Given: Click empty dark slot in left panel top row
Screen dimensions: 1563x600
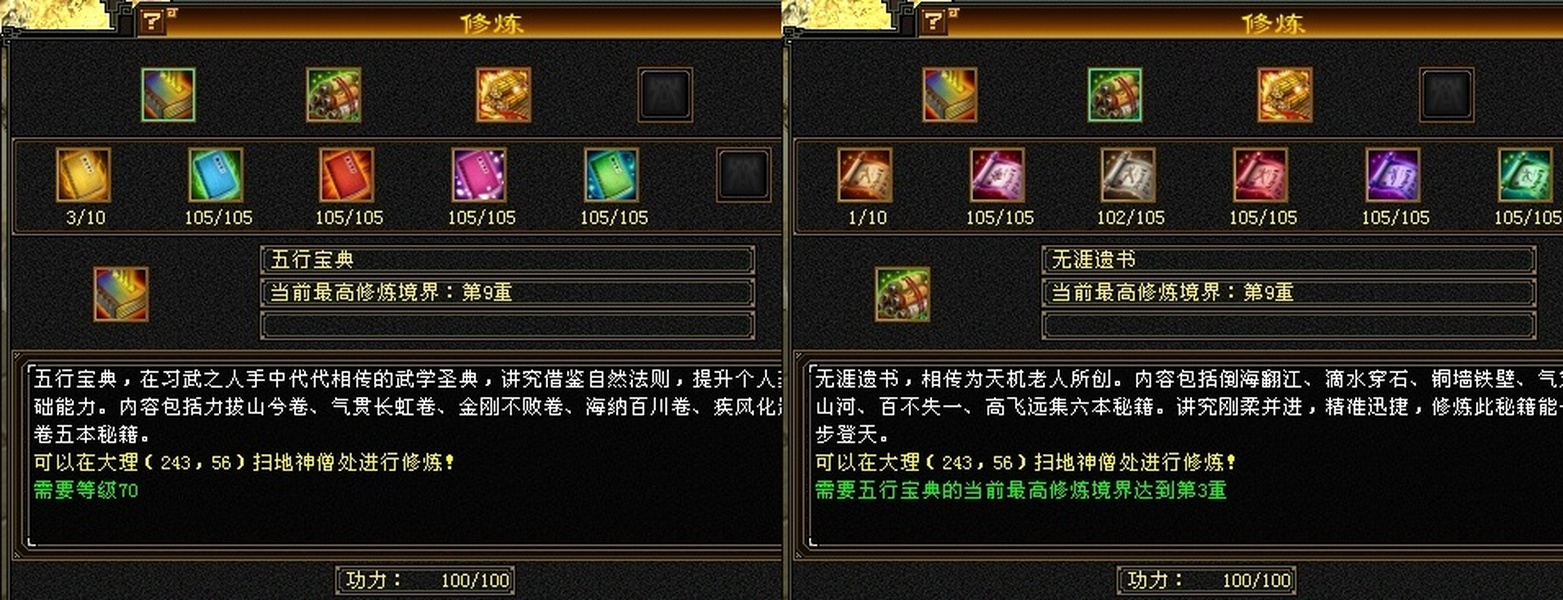Looking at the screenshot, I should [x=665, y=95].
